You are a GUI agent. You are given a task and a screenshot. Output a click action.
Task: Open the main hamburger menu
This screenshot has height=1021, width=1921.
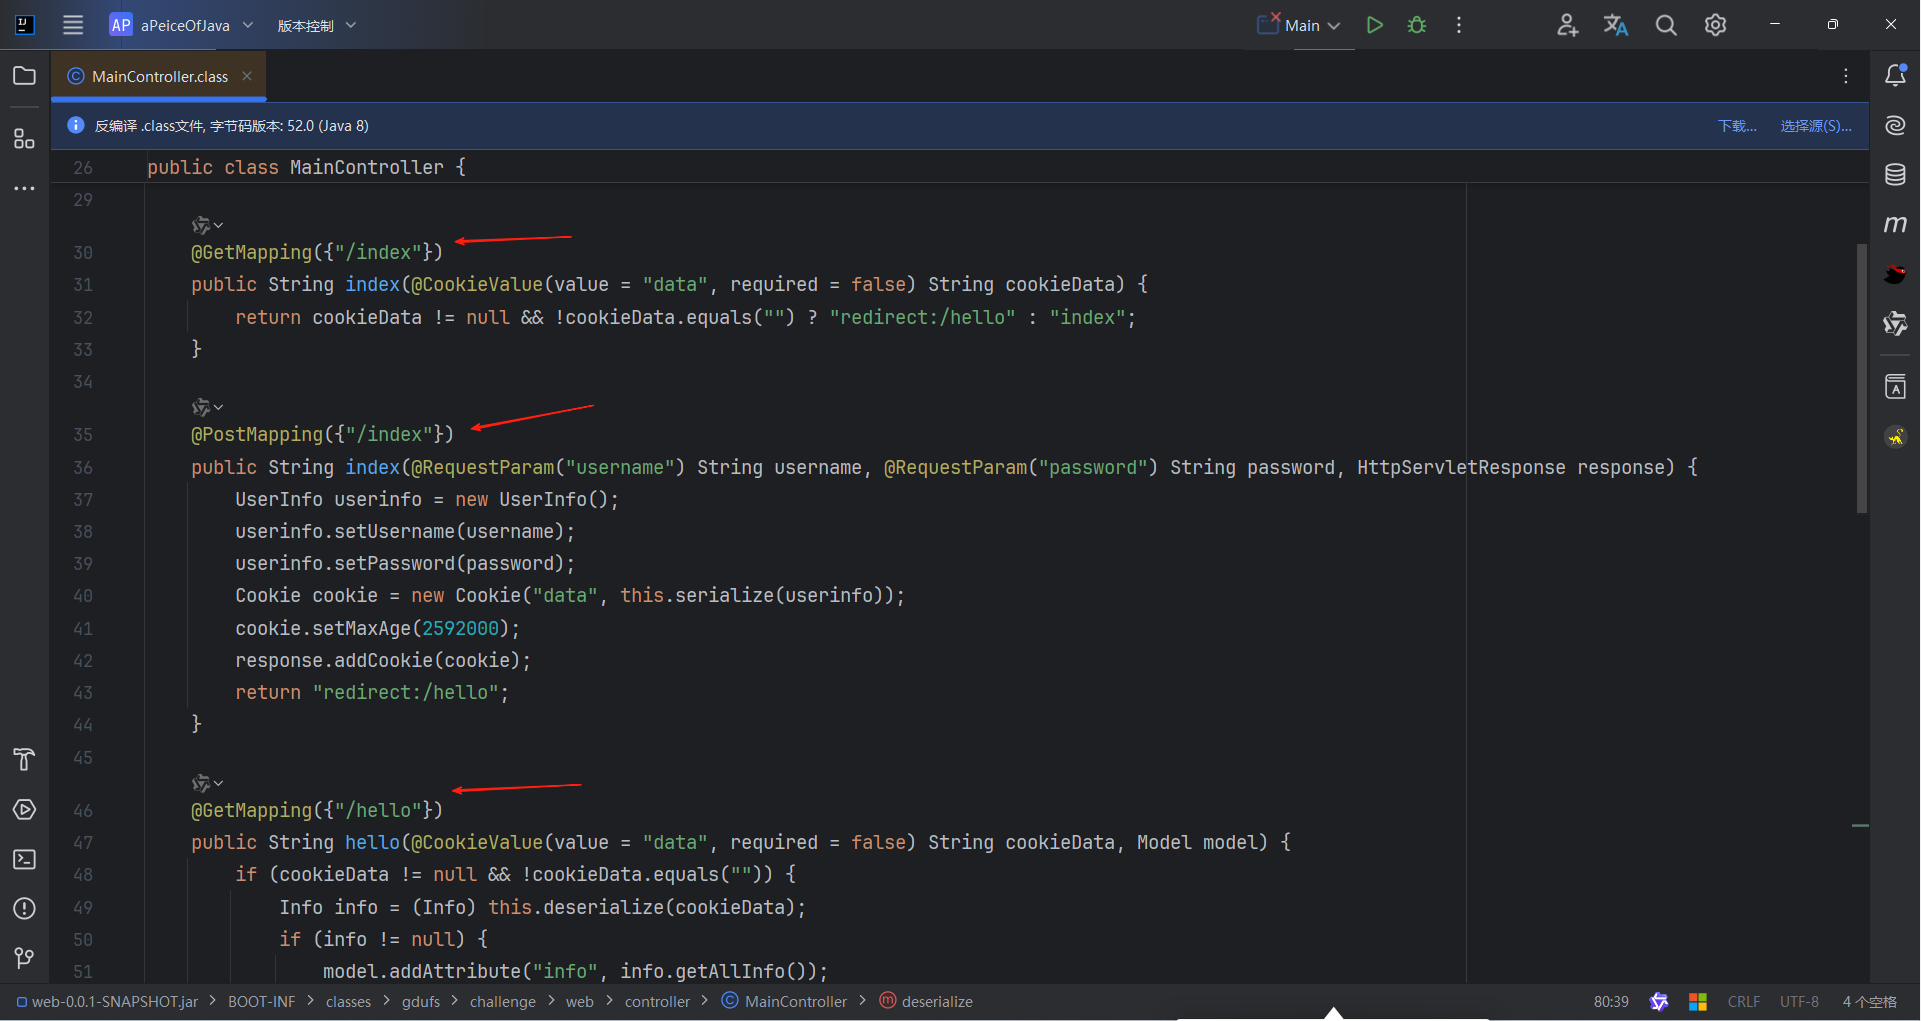pos(73,25)
